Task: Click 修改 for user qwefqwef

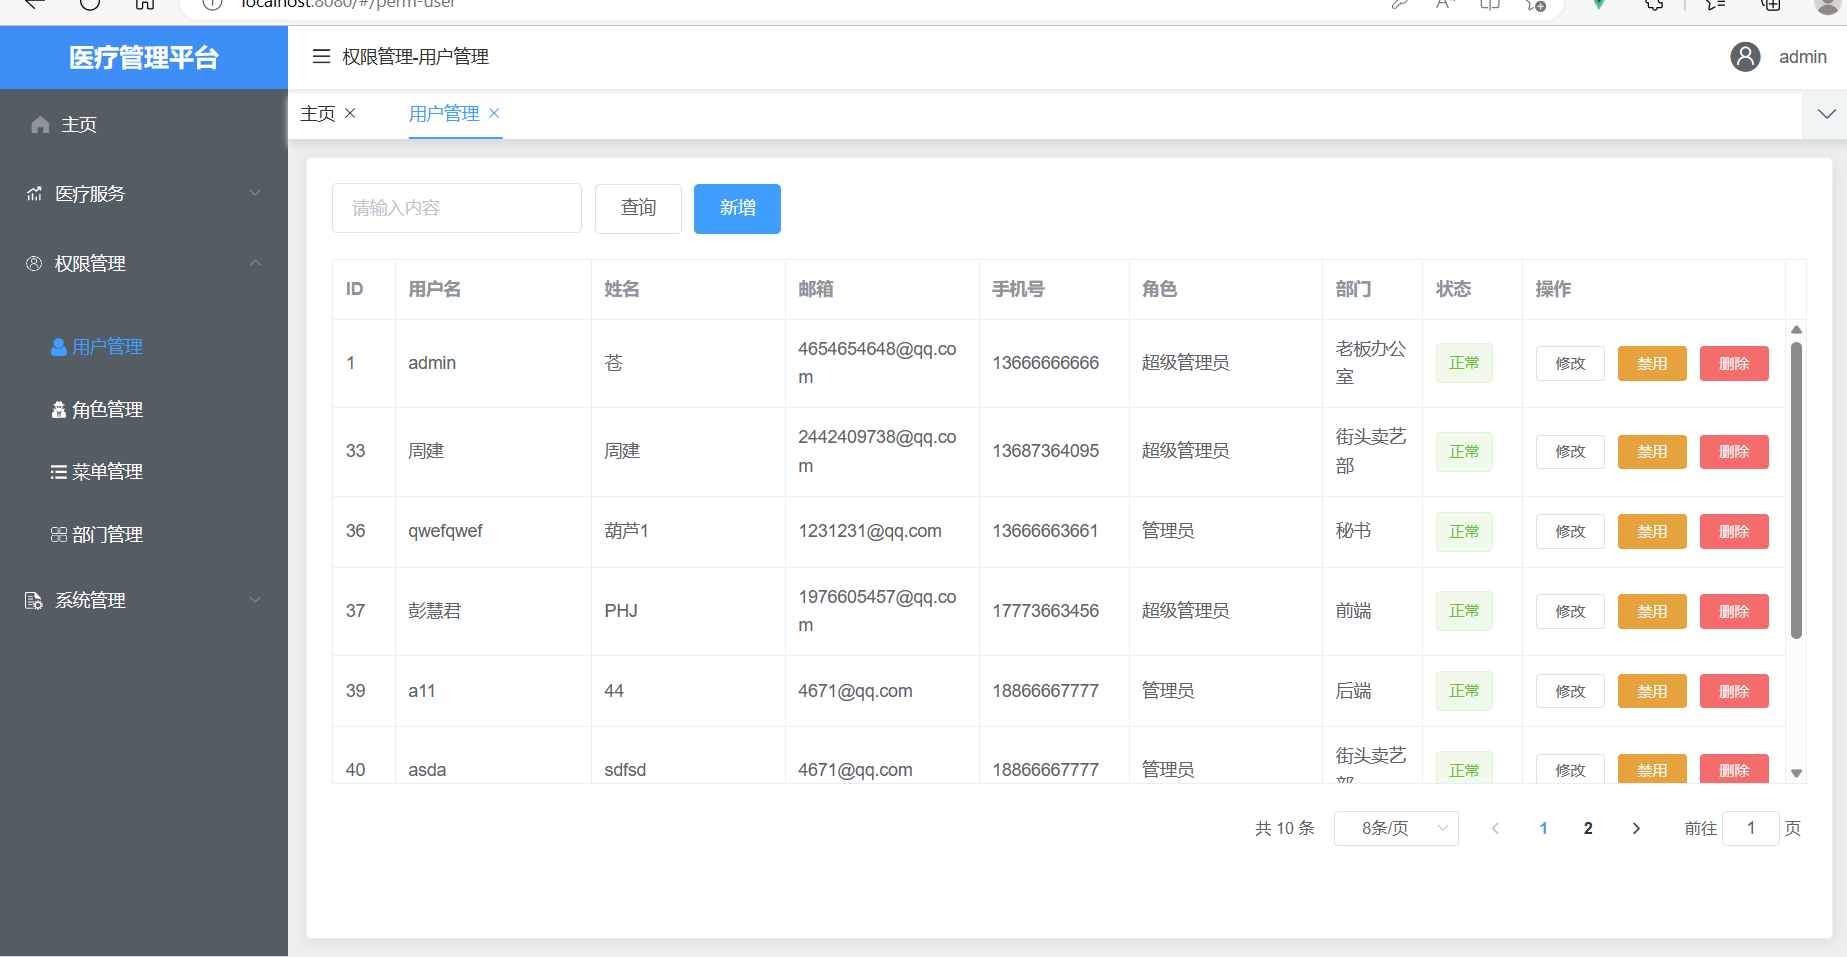Action: click(x=1570, y=532)
